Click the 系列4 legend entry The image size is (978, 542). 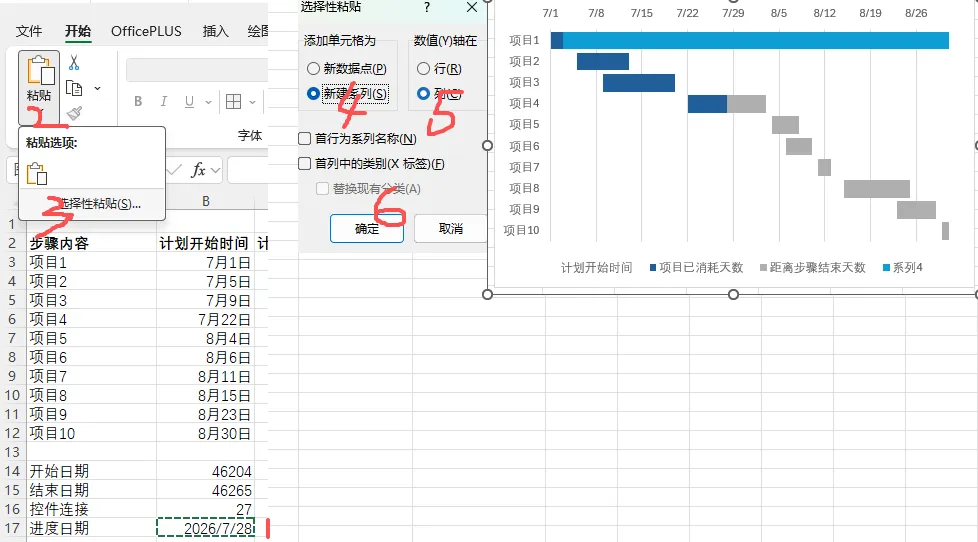pyautogui.click(x=903, y=268)
